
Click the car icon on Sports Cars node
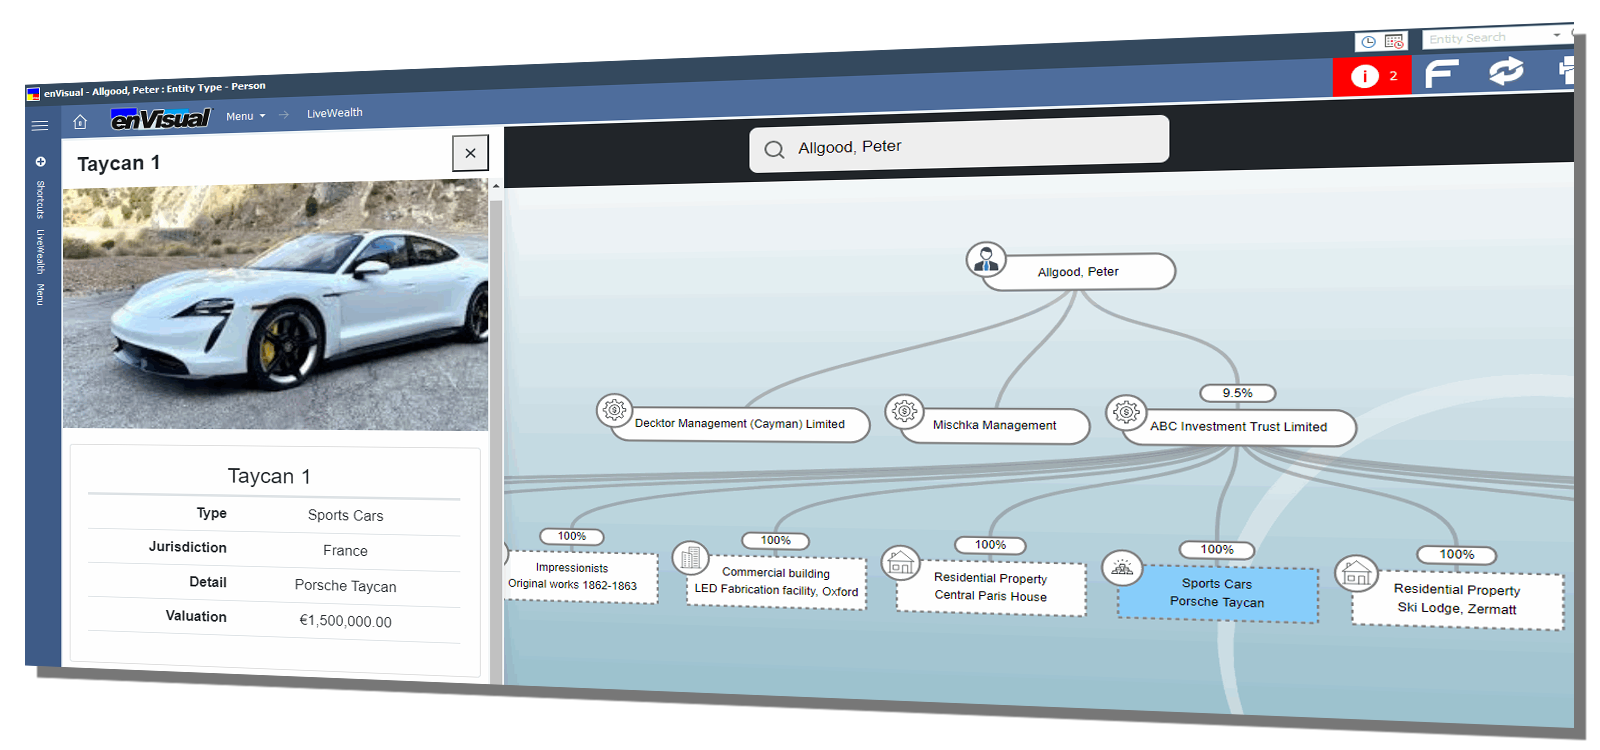(1122, 568)
